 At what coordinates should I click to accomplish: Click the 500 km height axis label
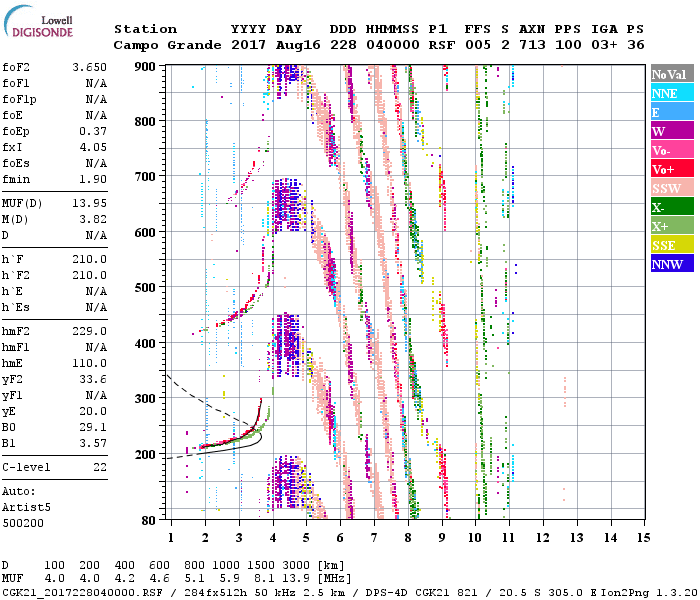coord(145,287)
